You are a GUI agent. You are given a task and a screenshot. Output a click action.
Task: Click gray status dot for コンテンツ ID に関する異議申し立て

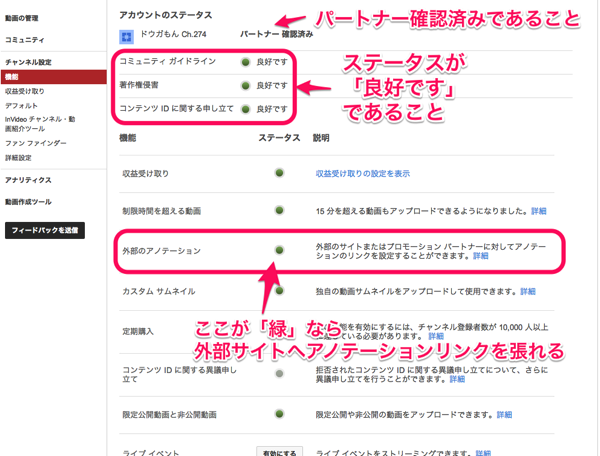click(x=279, y=373)
